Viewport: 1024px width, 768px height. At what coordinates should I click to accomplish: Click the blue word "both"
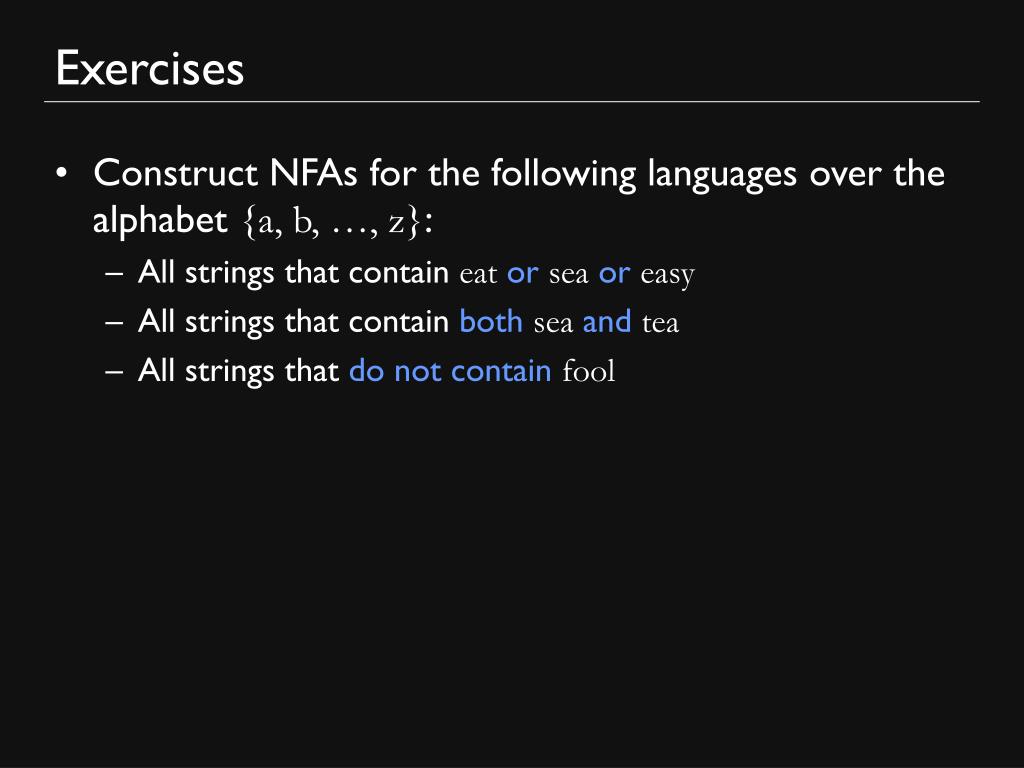tap(491, 321)
